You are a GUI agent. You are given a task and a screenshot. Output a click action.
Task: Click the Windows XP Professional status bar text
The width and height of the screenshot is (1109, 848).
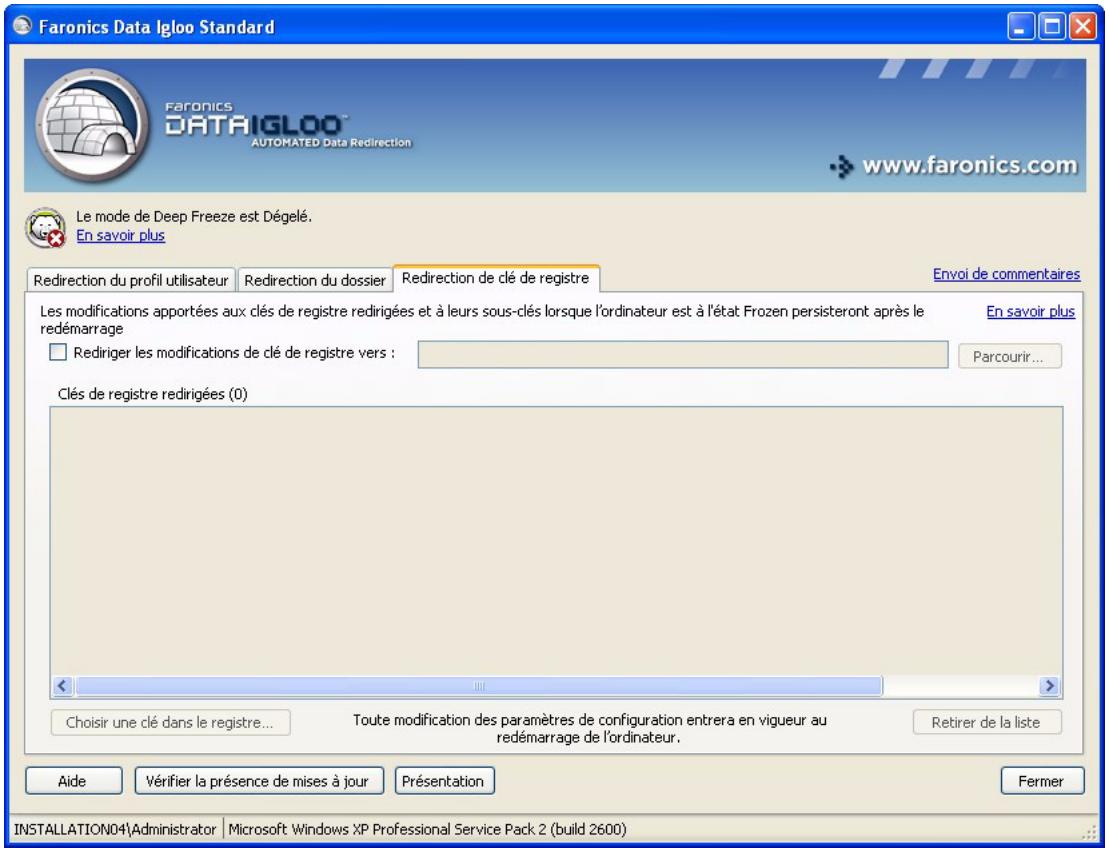pos(427,829)
